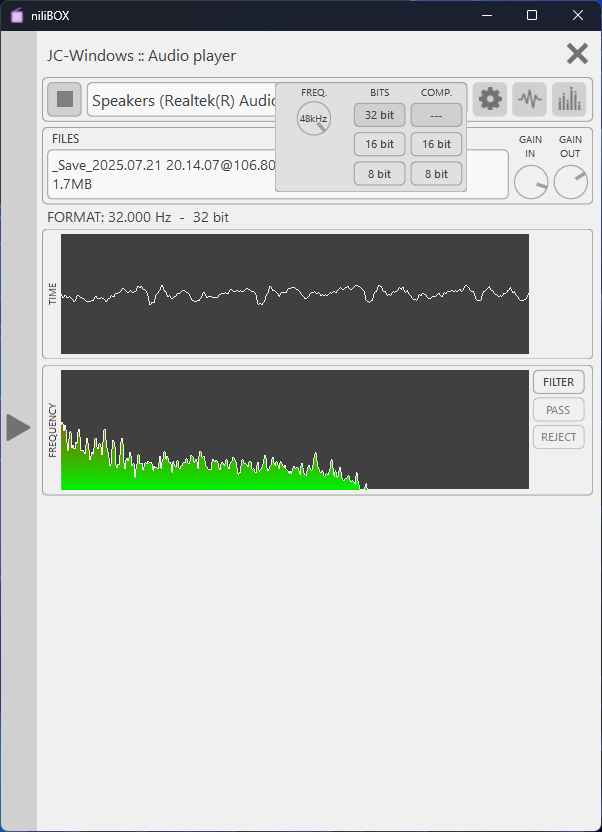Adjust the 48kHz frequency knob
The image size is (602, 832).
coord(313,119)
